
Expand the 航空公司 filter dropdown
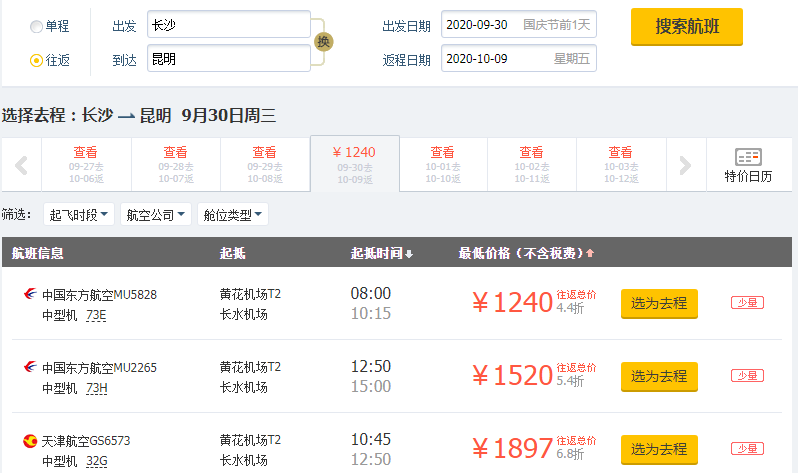(x=154, y=215)
